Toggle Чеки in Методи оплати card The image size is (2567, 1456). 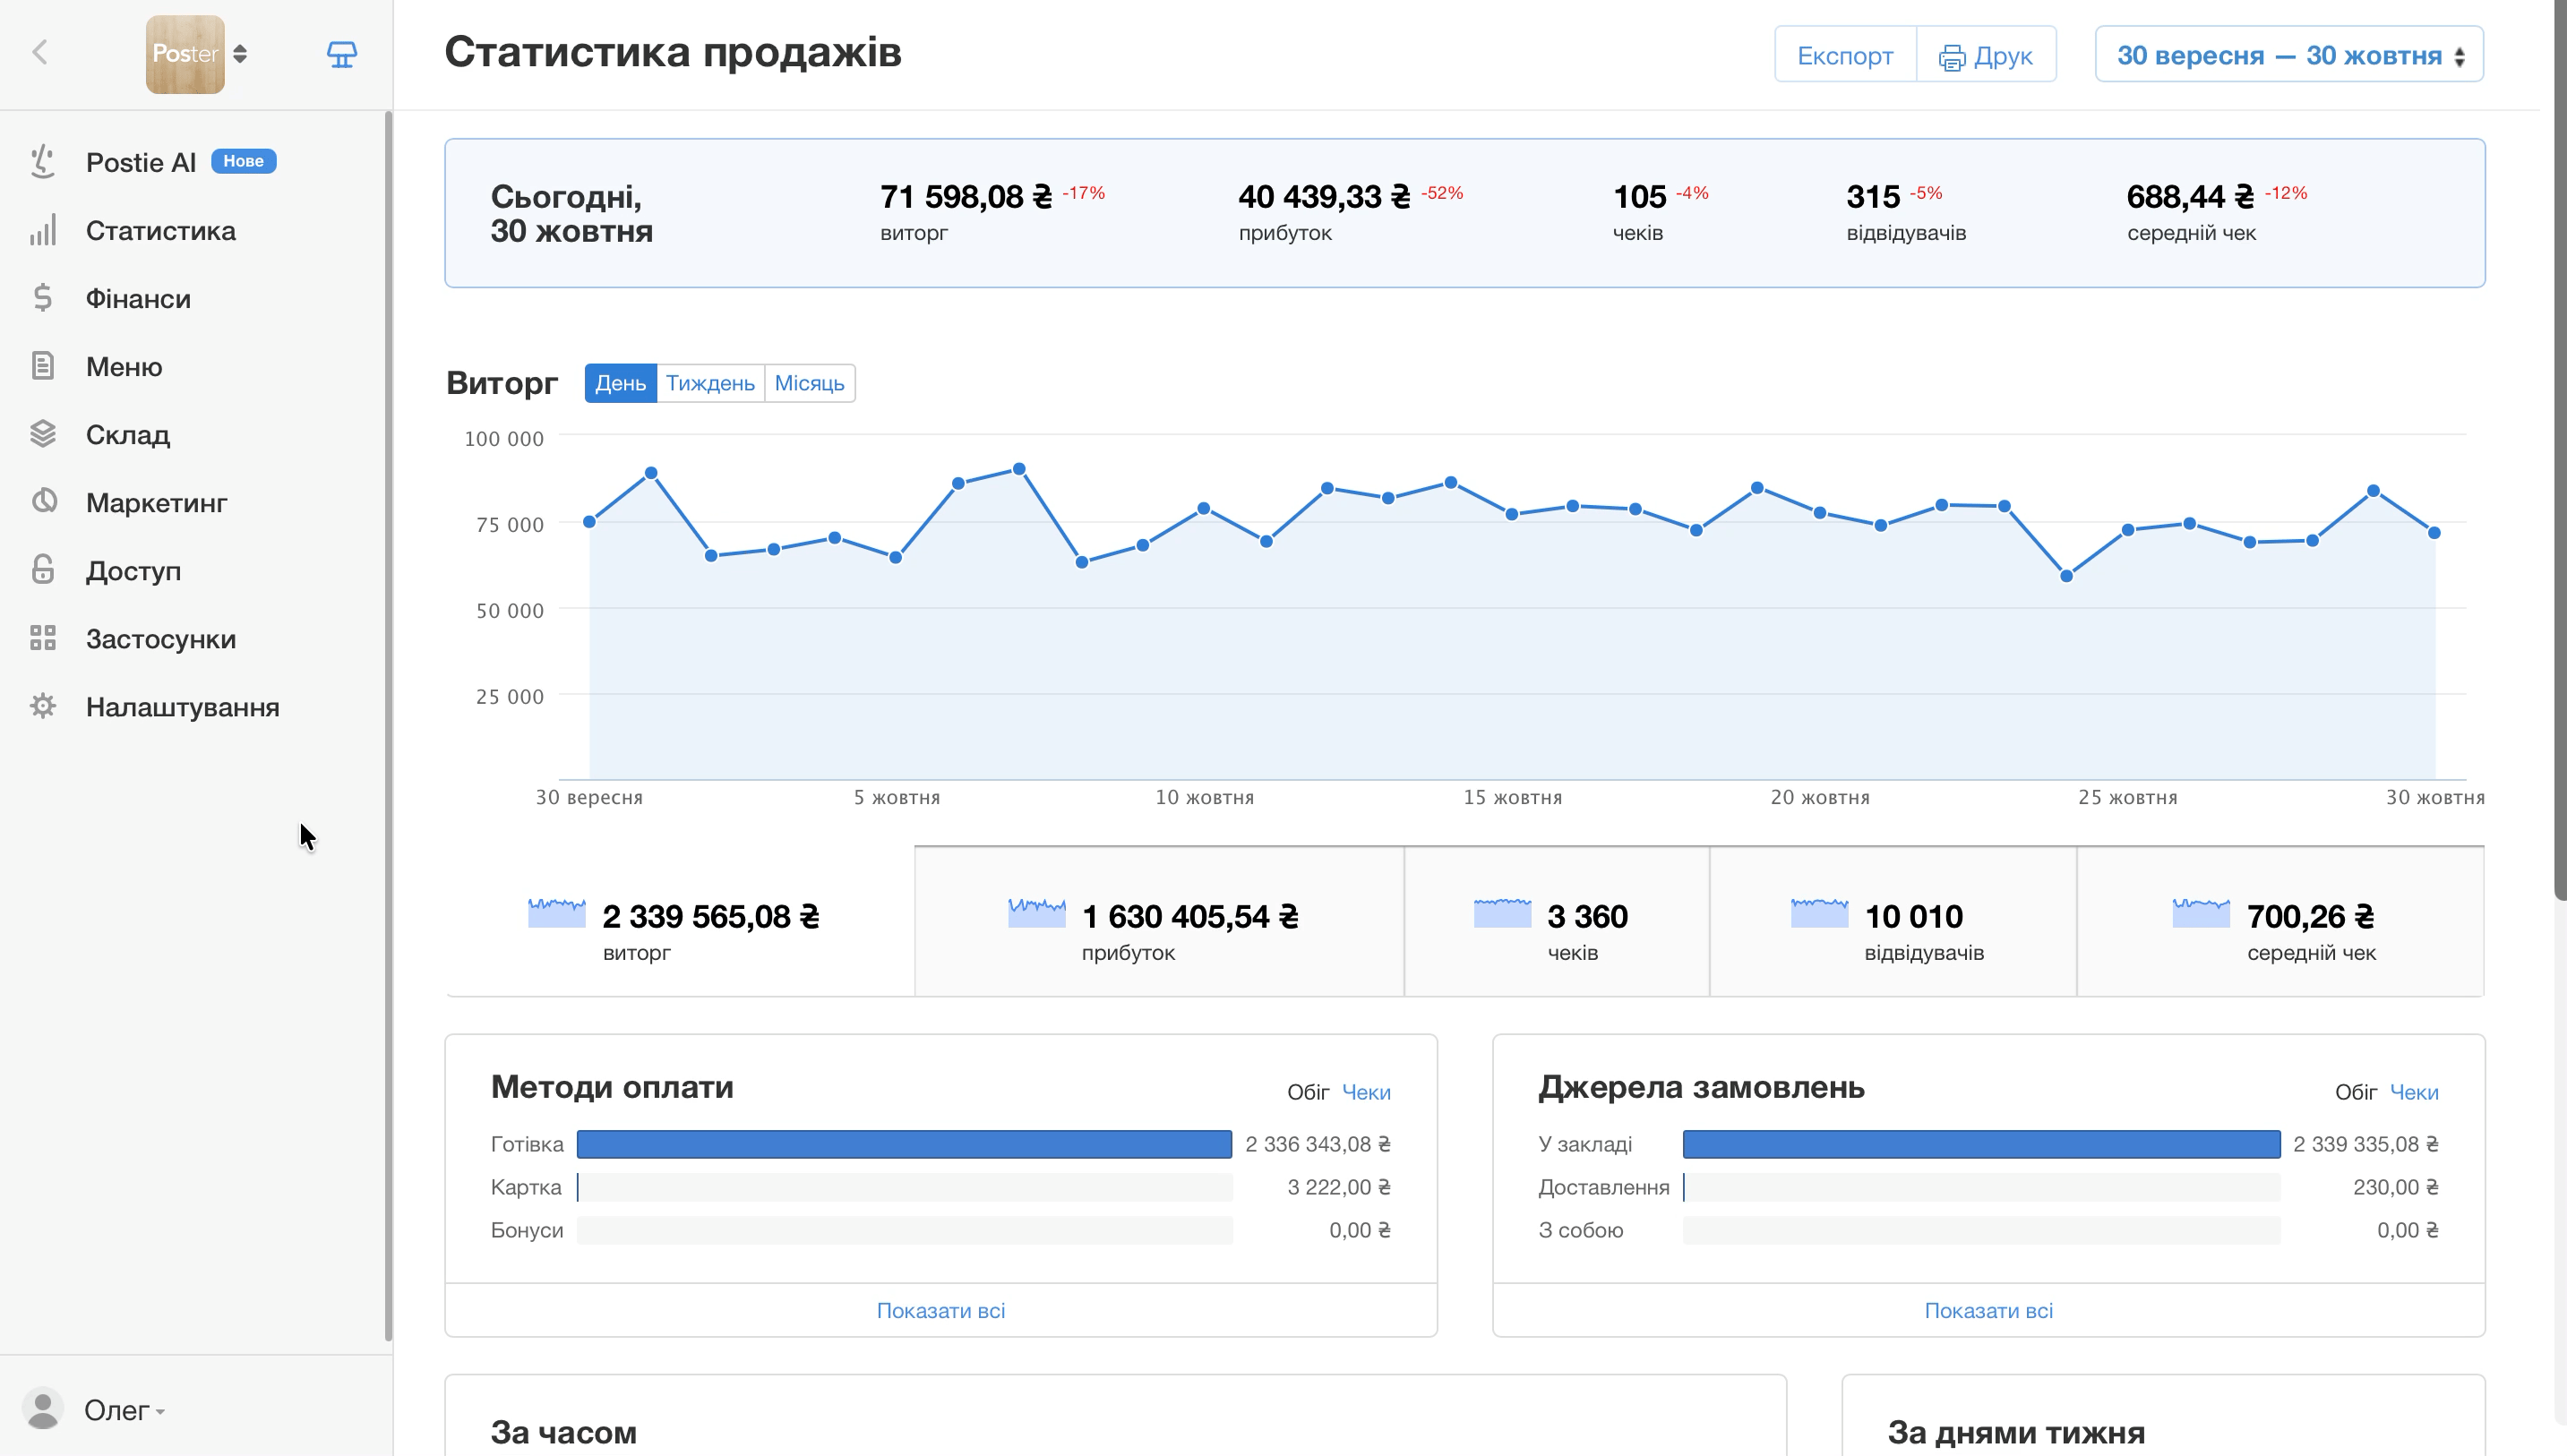pyautogui.click(x=1366, y=1092)
